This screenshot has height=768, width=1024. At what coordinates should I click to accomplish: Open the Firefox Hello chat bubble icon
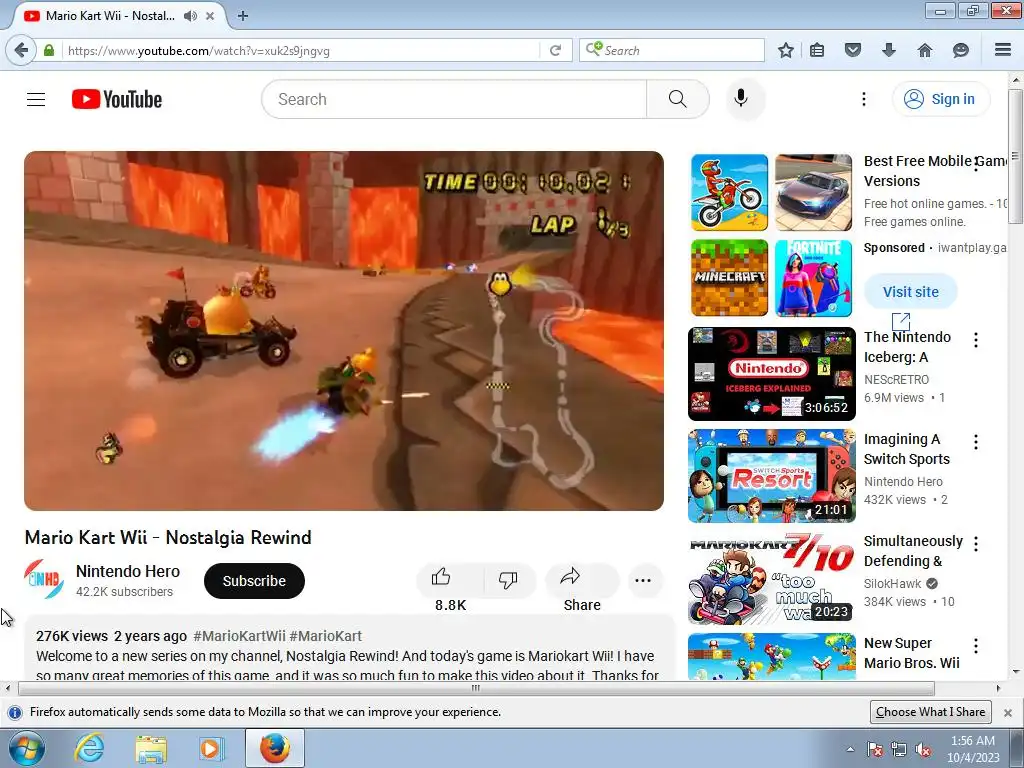(x=961, y=50)
